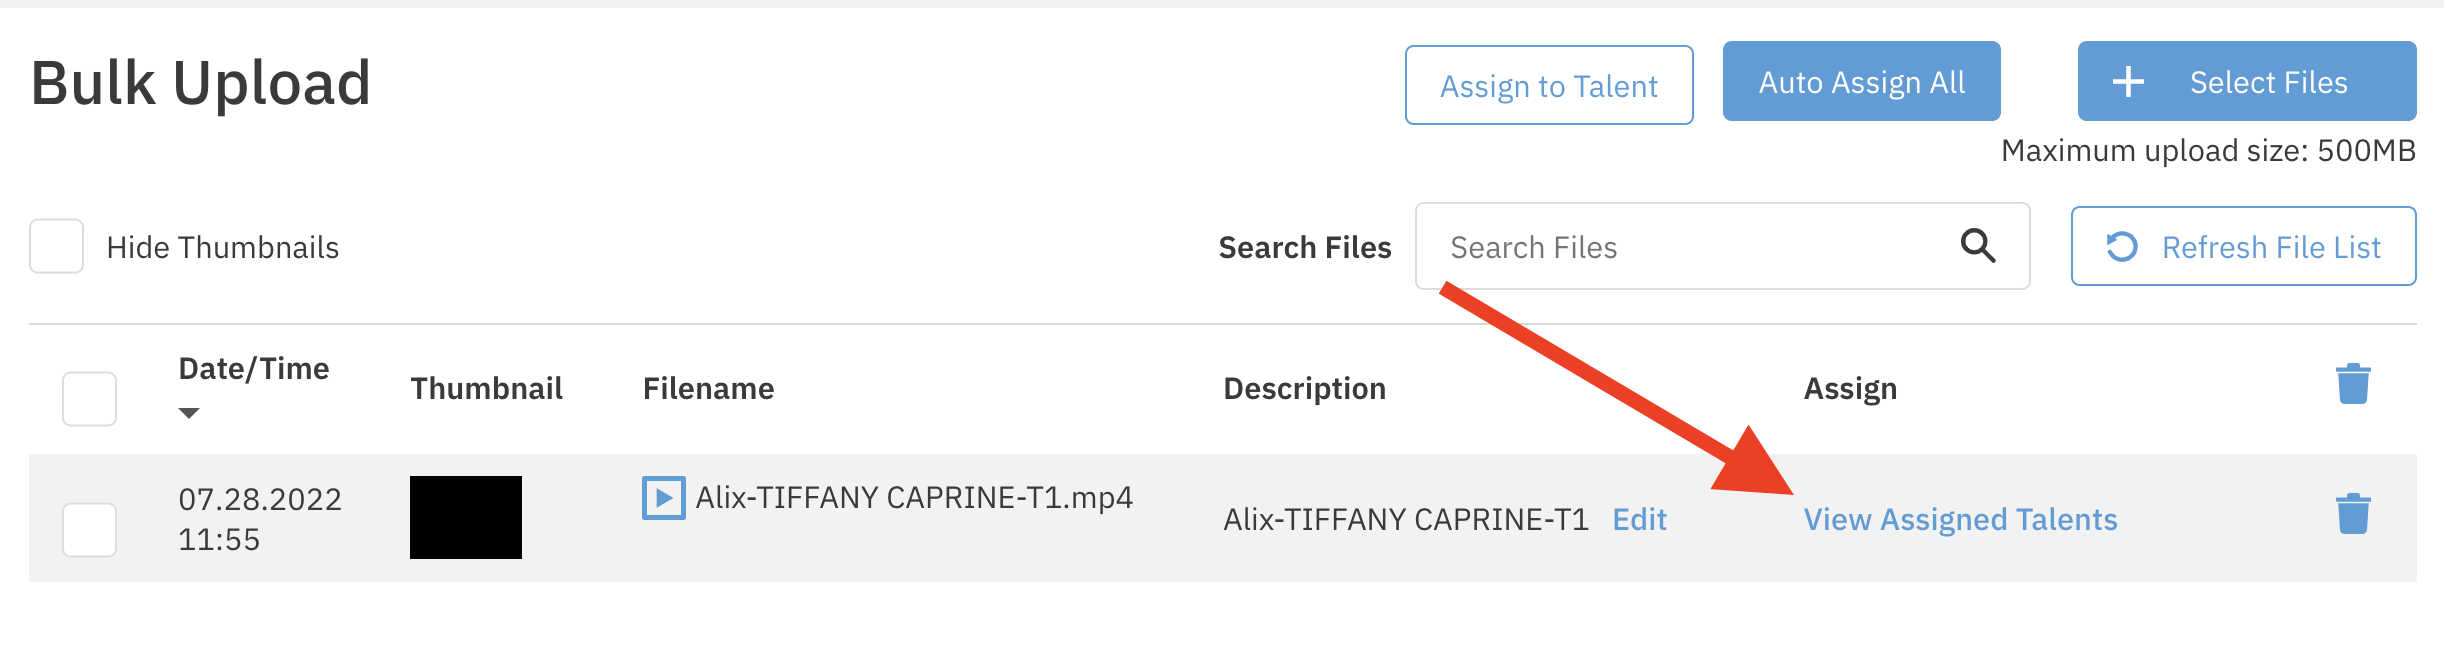This screenshot has height=670, width=2444.
Task: Click the Assign to Talent button
Action: coord(1548,86)
